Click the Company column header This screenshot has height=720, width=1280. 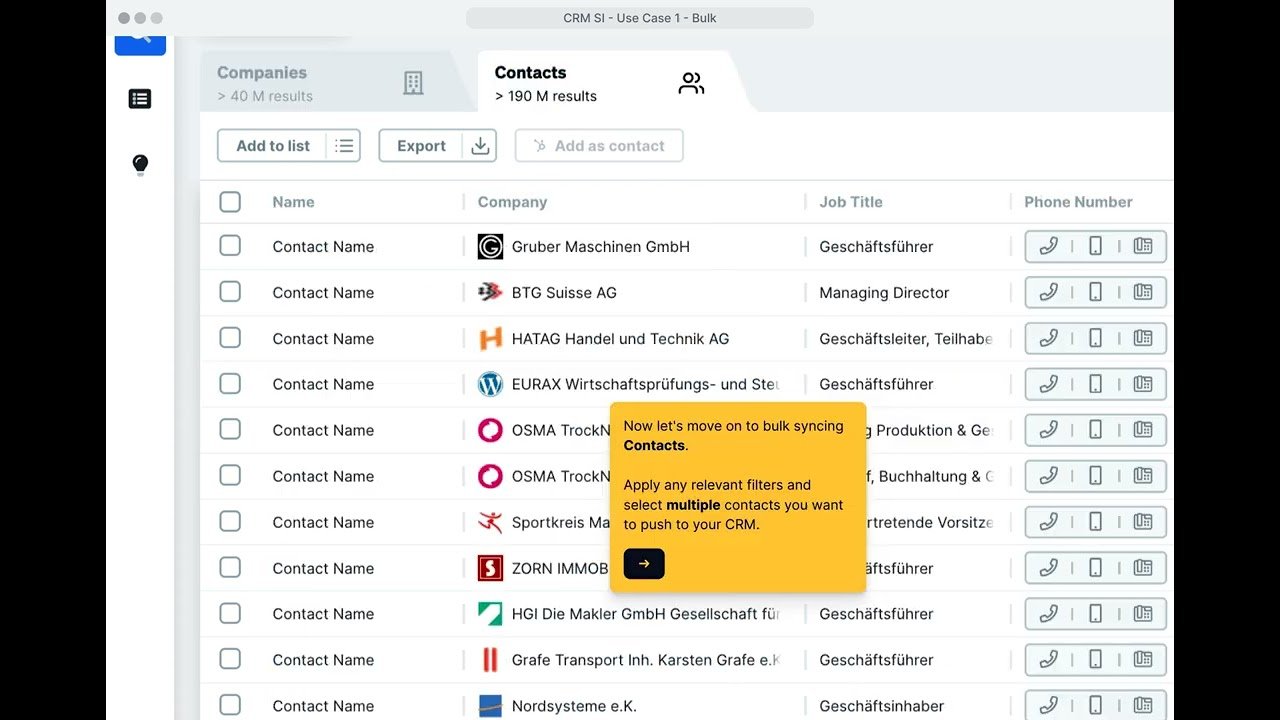(x=512, y=202)
